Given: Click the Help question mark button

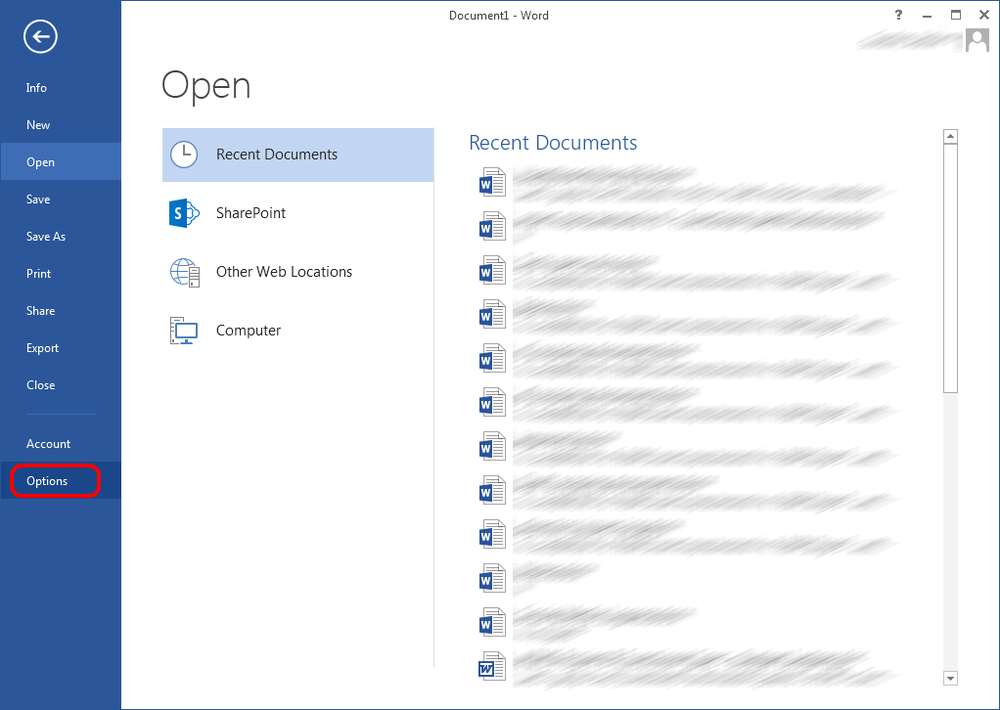Looking at the screenshot, I should tap(899, 15).
